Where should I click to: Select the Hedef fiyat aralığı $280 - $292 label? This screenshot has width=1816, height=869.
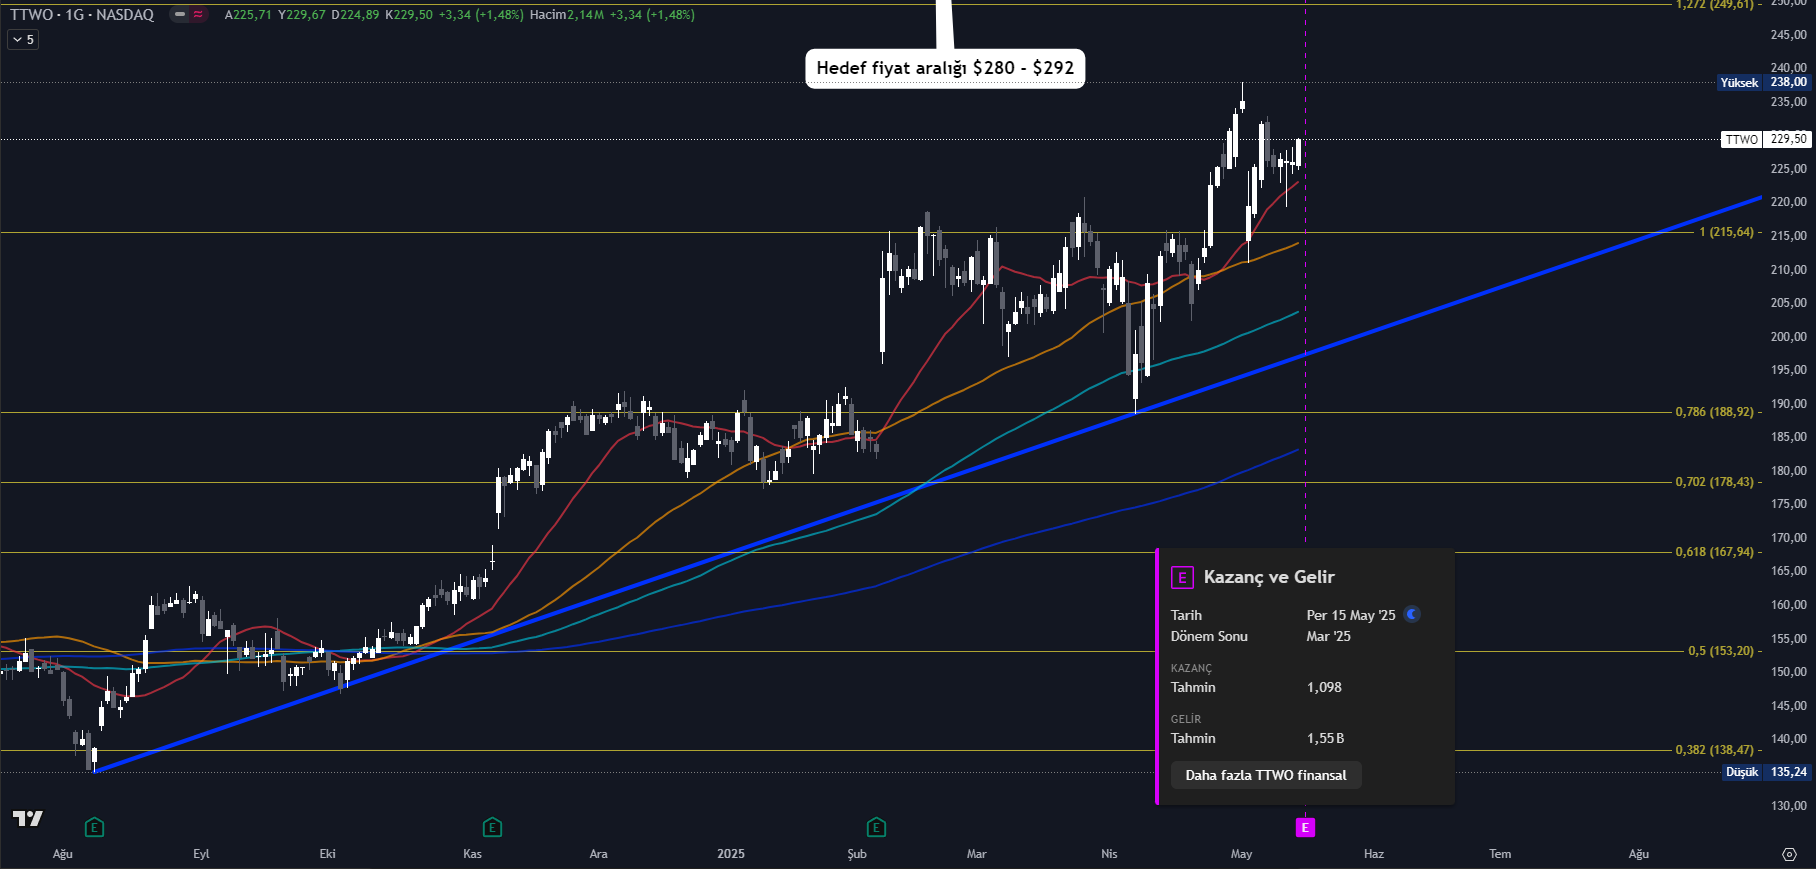coord(945,68)
